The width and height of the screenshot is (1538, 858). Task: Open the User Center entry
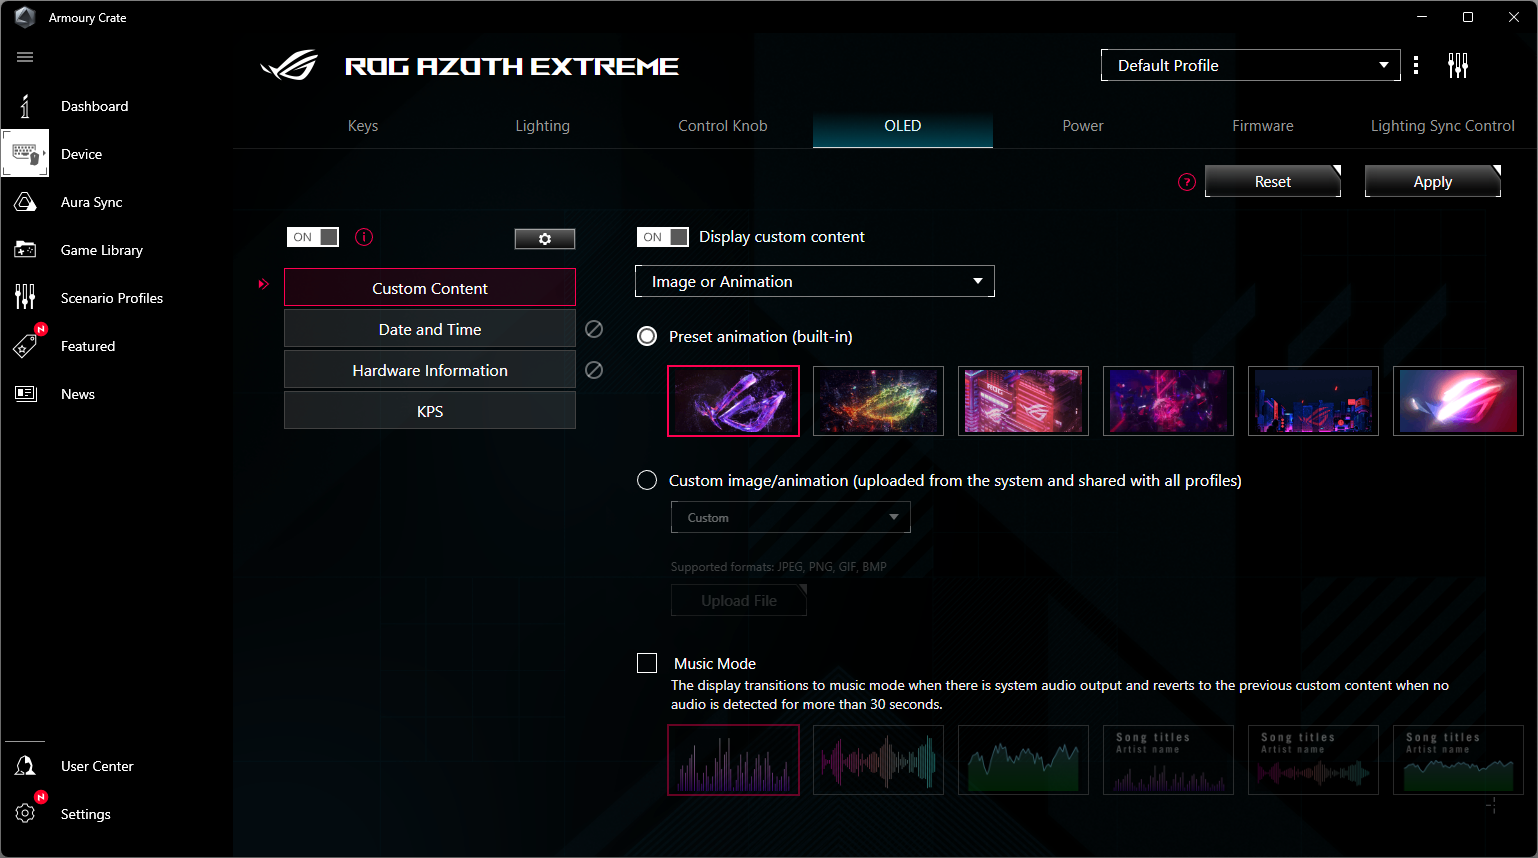[97, 766]
